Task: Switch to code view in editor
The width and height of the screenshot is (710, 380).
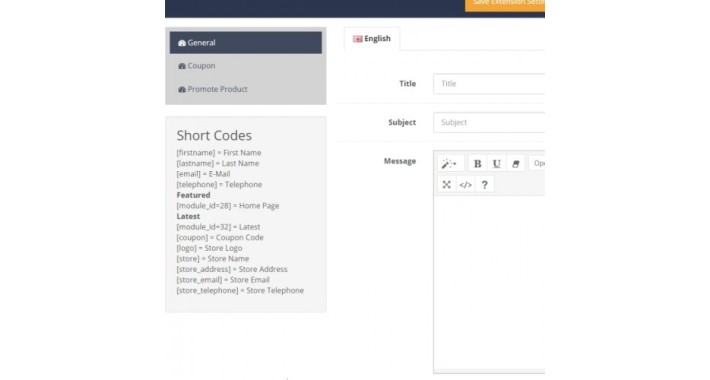Action: (465, 184)
